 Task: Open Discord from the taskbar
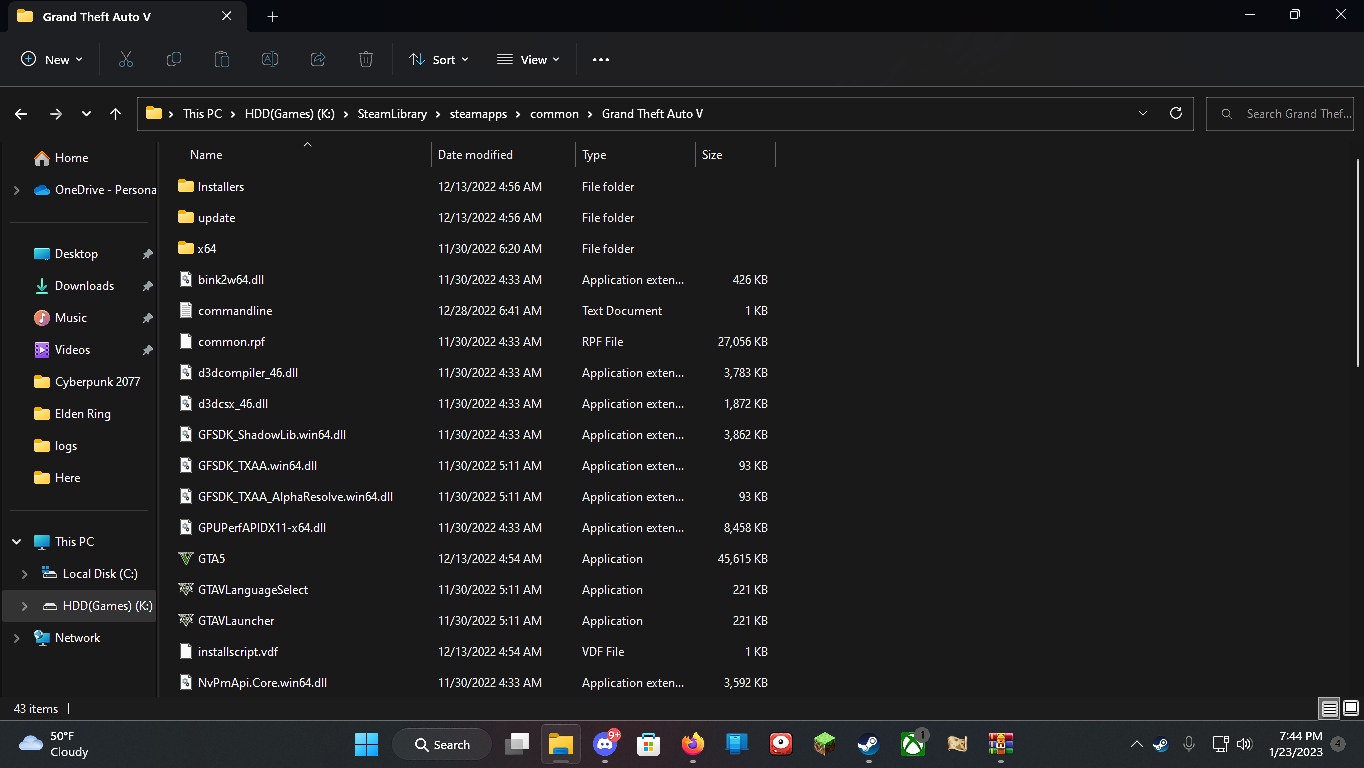click(605, 744)
